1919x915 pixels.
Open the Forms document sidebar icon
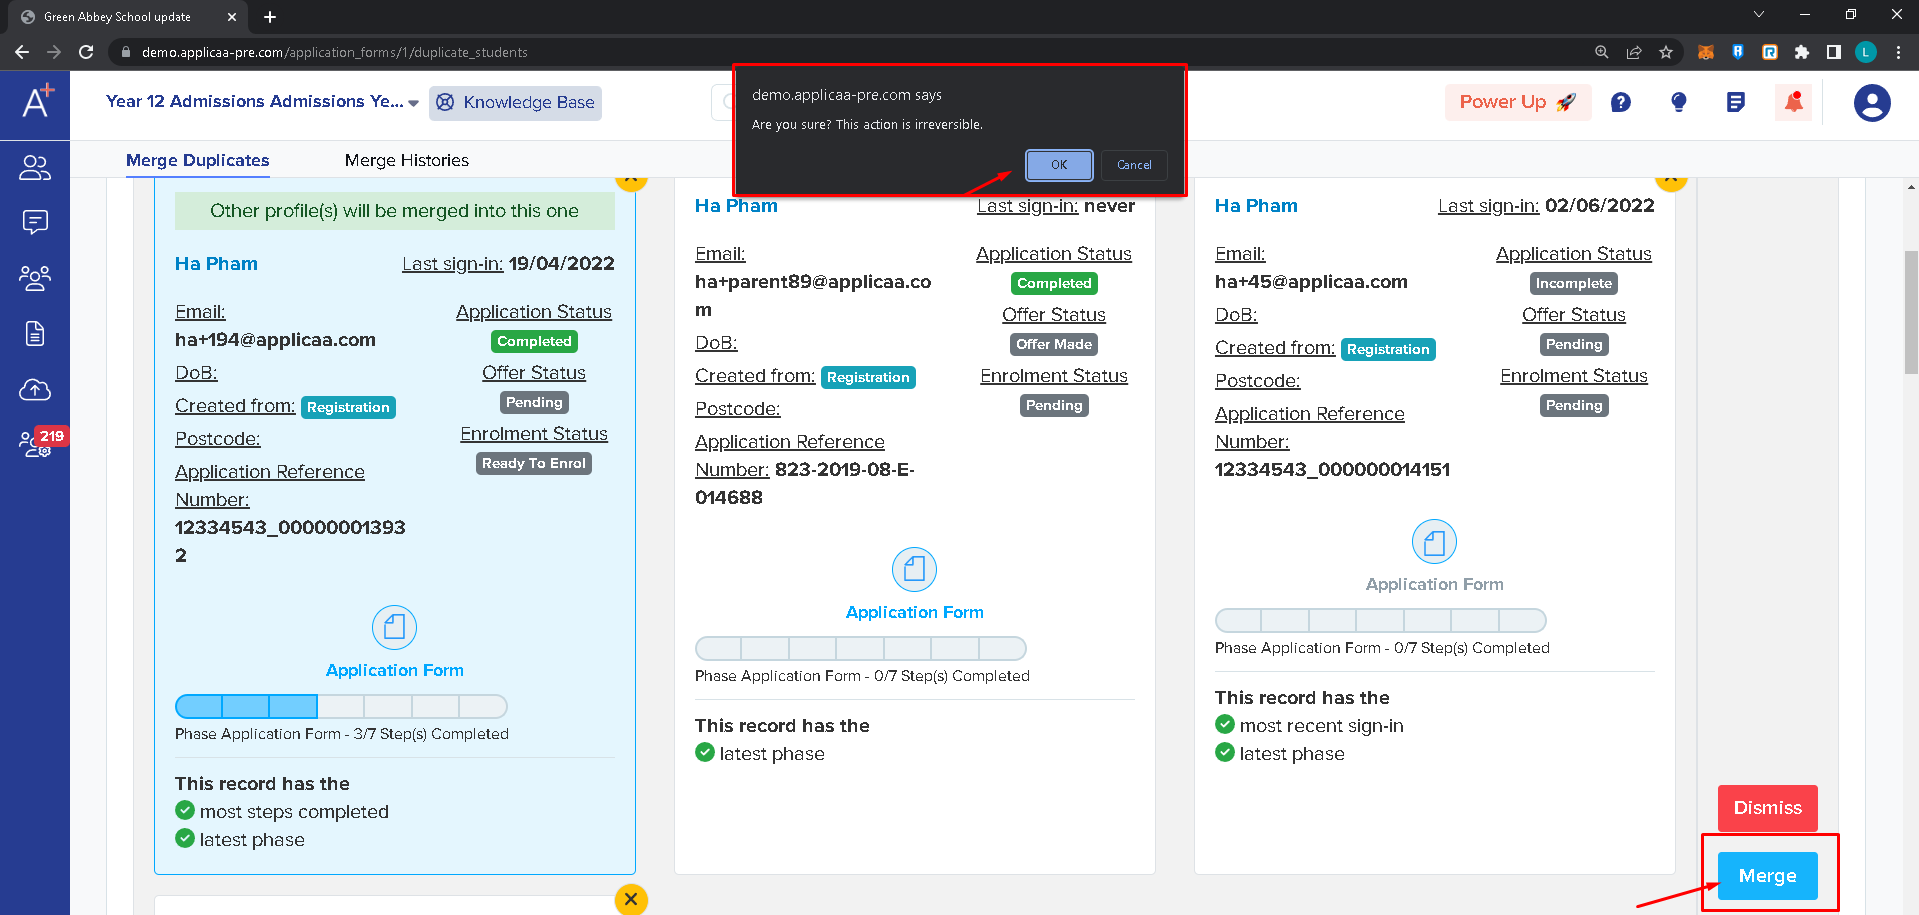pos(35,334)
